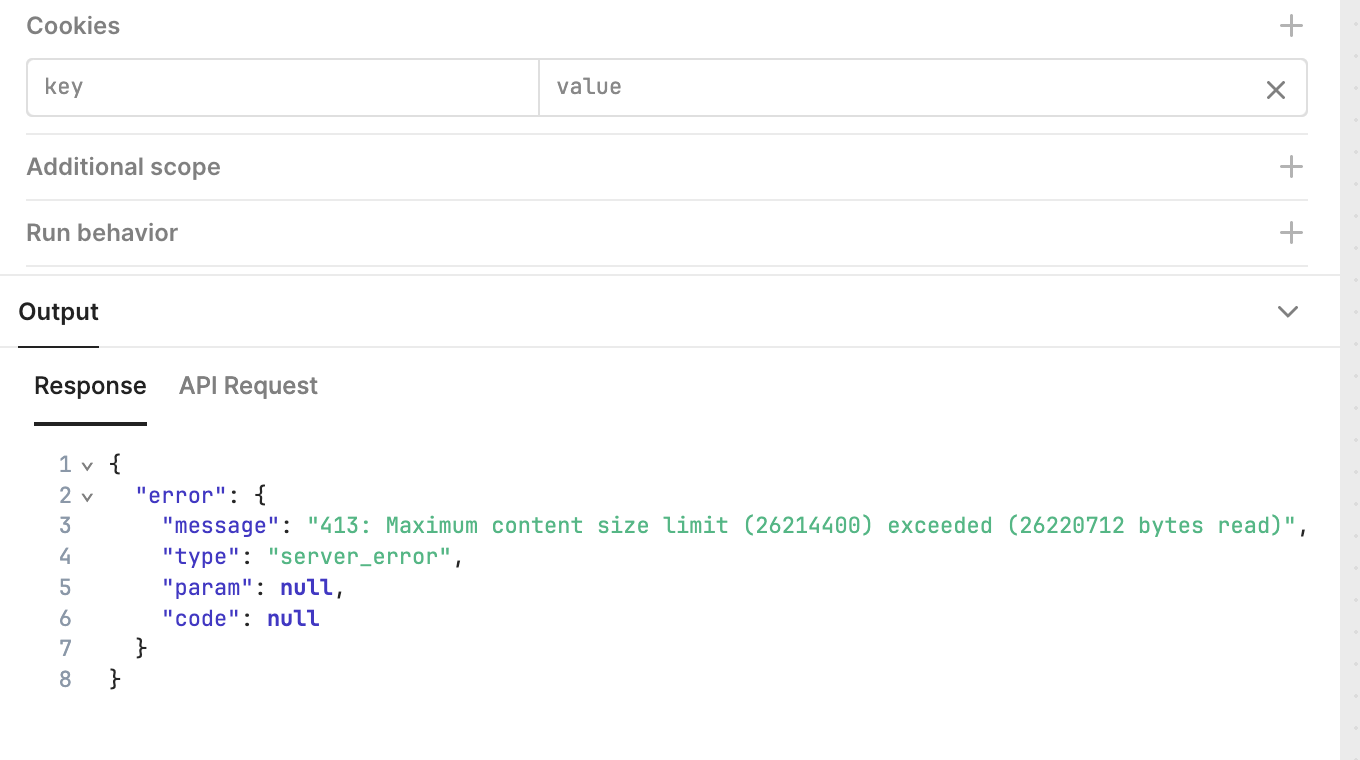Collapse the Output section with its chevron
1360x760 pixels.
click(1287, 312)
